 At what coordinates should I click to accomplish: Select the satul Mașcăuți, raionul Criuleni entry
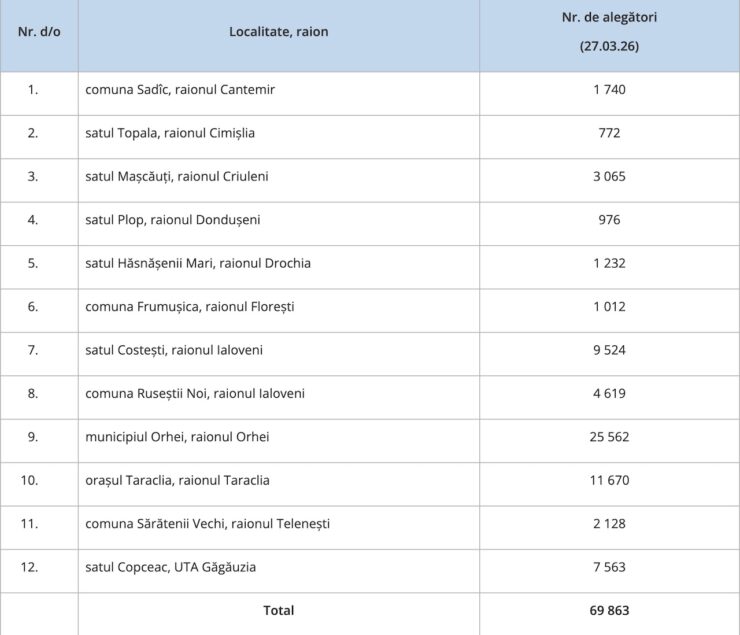(x=177, y=176)
